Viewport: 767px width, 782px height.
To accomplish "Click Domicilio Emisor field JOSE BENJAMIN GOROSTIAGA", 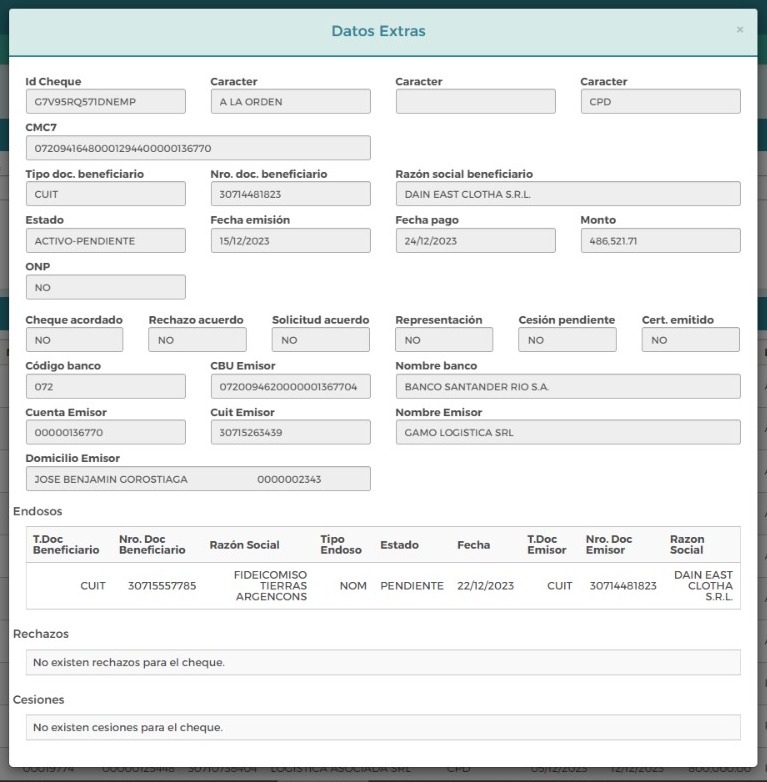I will click(x=198, y=479).
